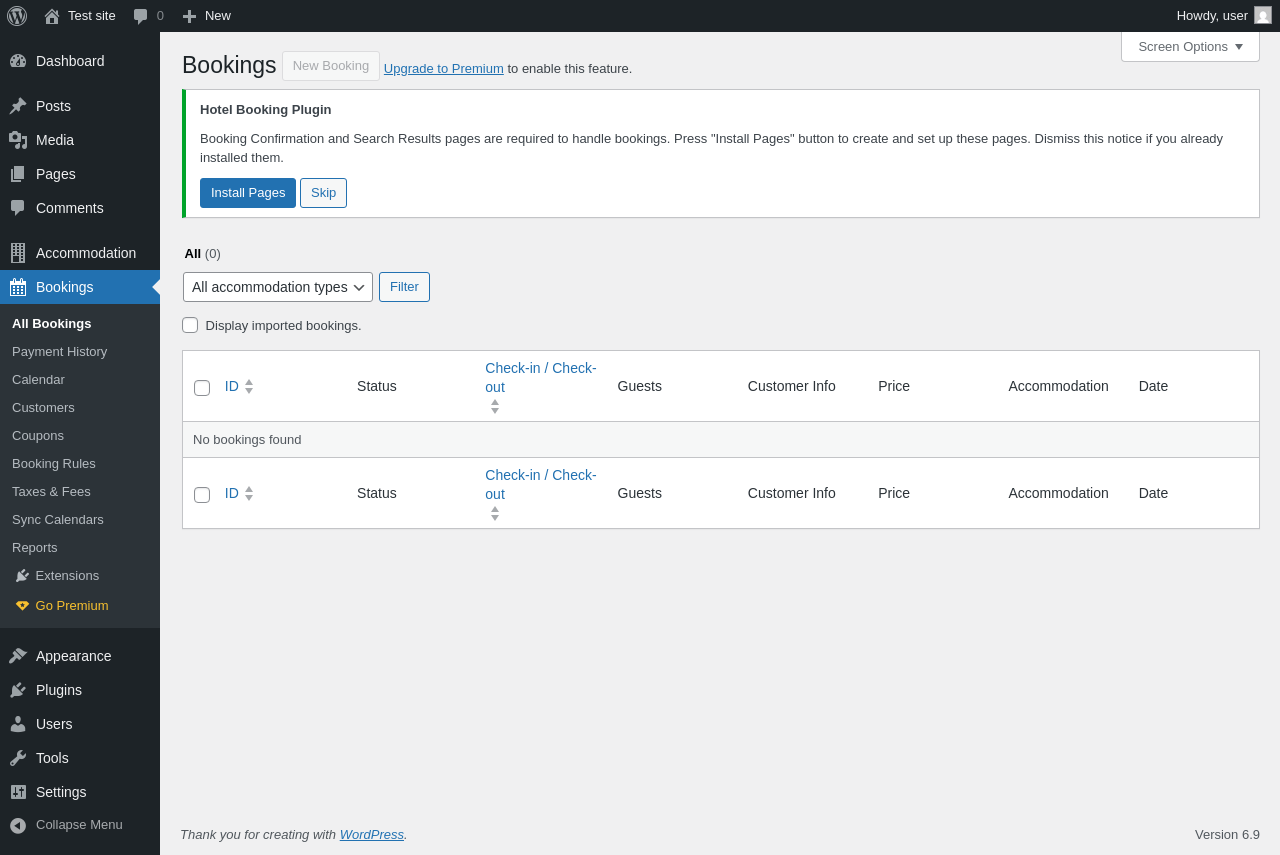Click the Dashboard gauge icon
1280x855 pixels.
(18, 61)
